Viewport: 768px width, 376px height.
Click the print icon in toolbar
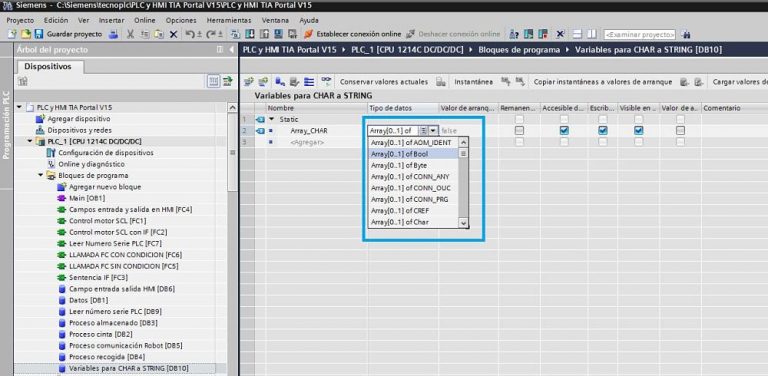click(x=113, y=34)
